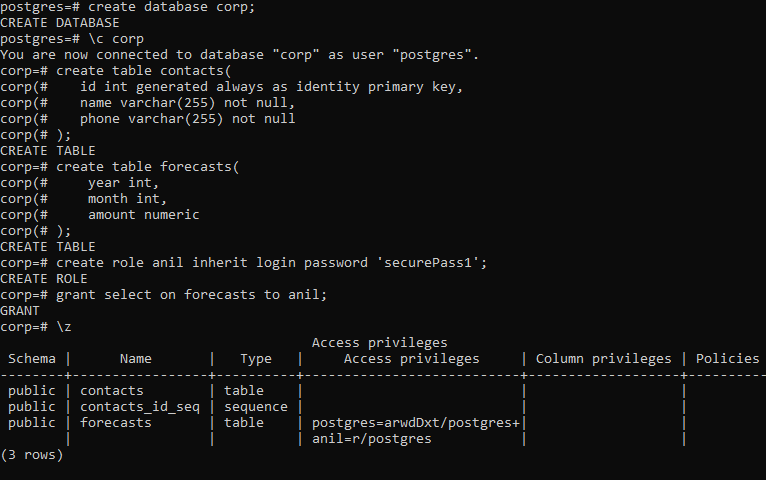Click the 'You are now connected' message

click(x=239, y=55)
